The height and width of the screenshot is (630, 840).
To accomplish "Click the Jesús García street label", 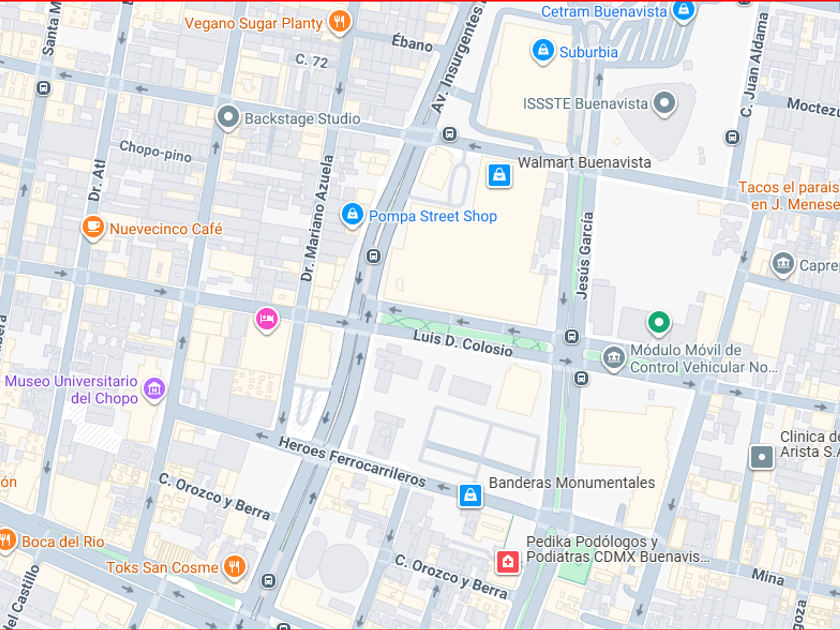I will click(585, 256).
